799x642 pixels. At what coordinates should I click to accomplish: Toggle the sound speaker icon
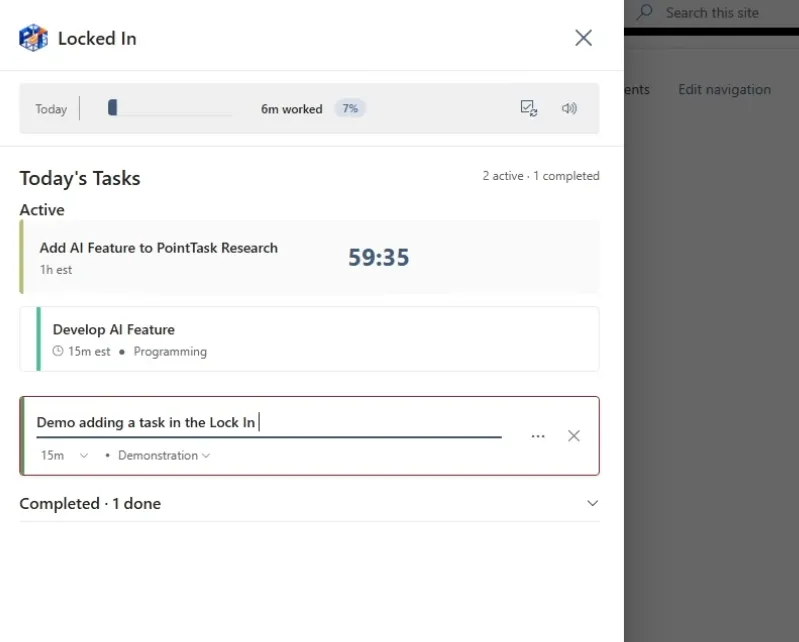click(569, 108)
